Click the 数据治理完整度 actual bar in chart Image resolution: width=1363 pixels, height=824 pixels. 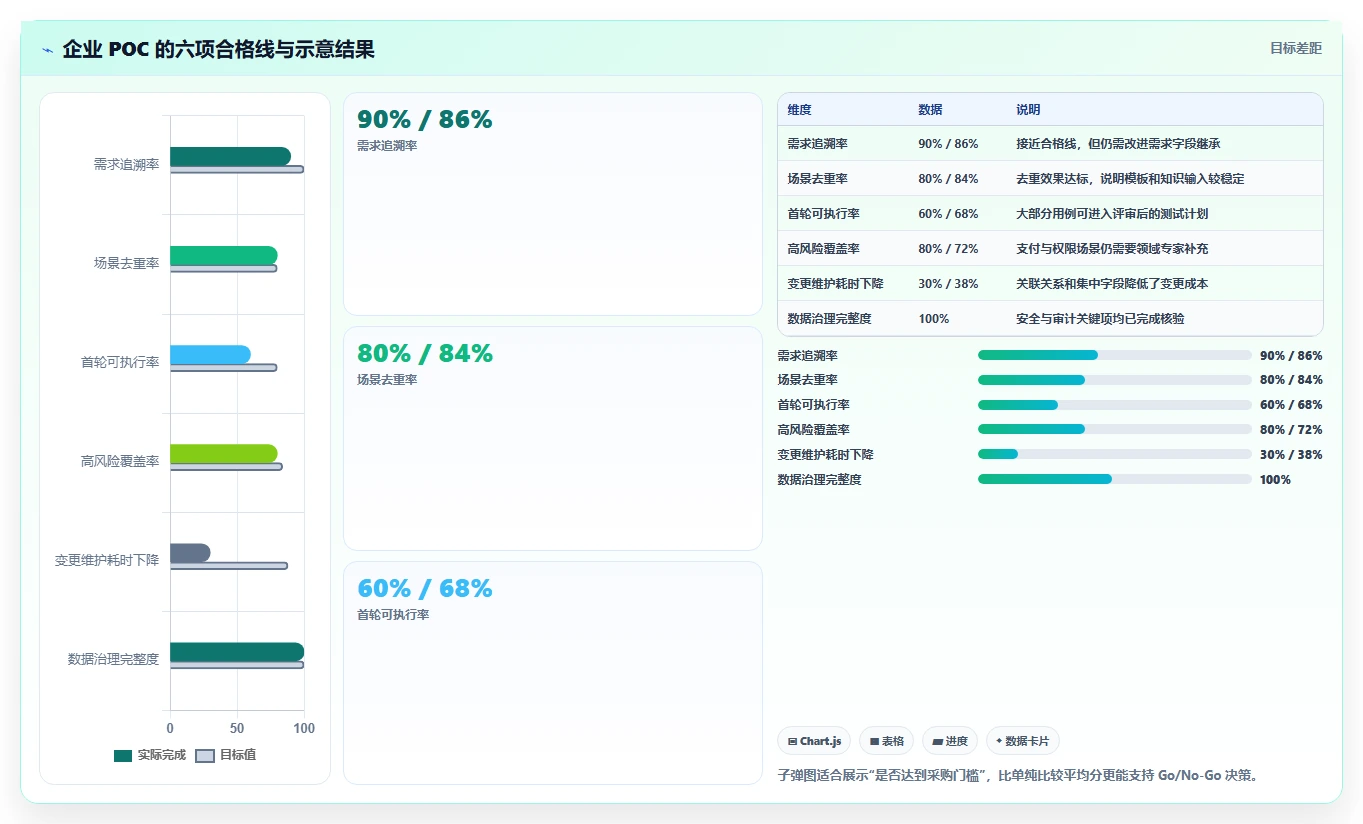tap(237, 652)
